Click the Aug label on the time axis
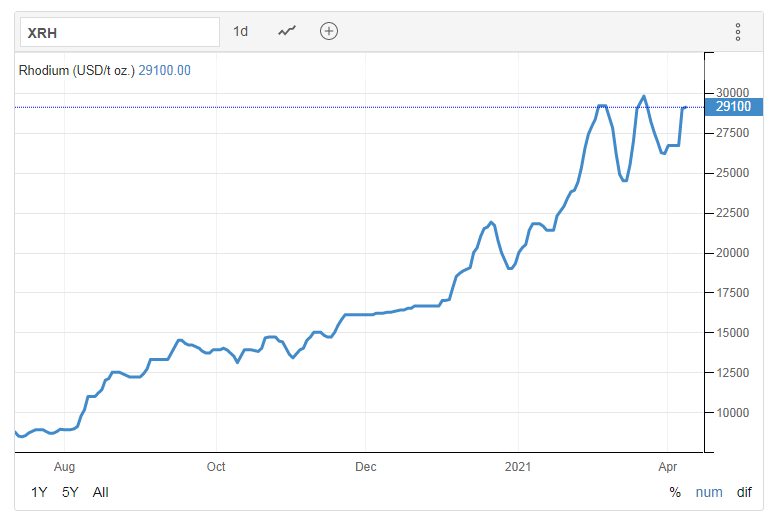The height and width of the screenshot is (522, 778). (64, 466)
